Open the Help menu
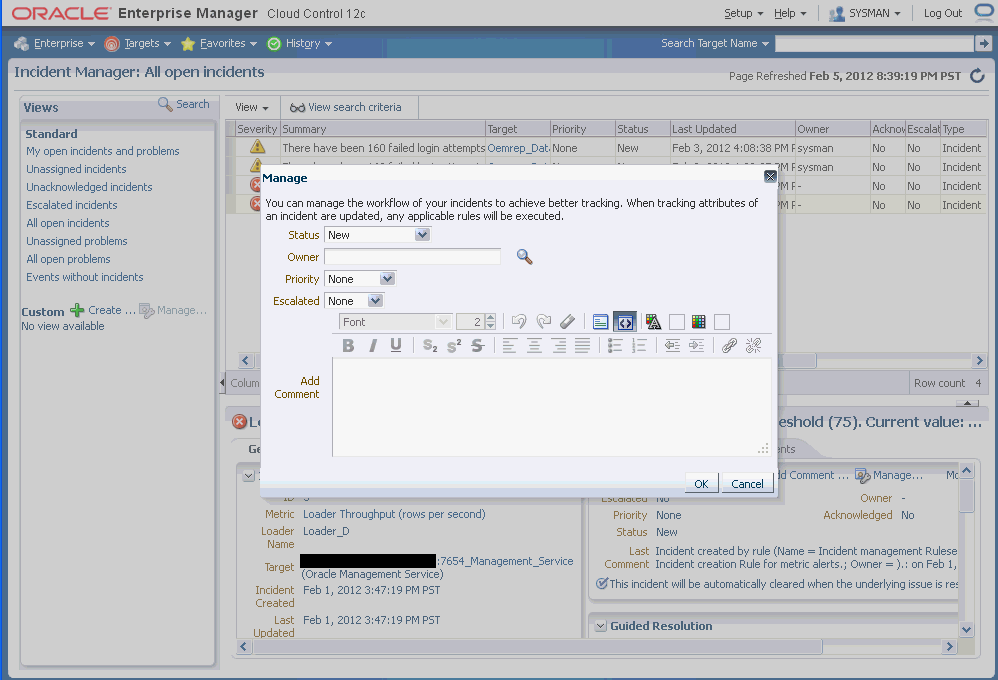Viewport: 998px width, 680px height. pos(790,13)
